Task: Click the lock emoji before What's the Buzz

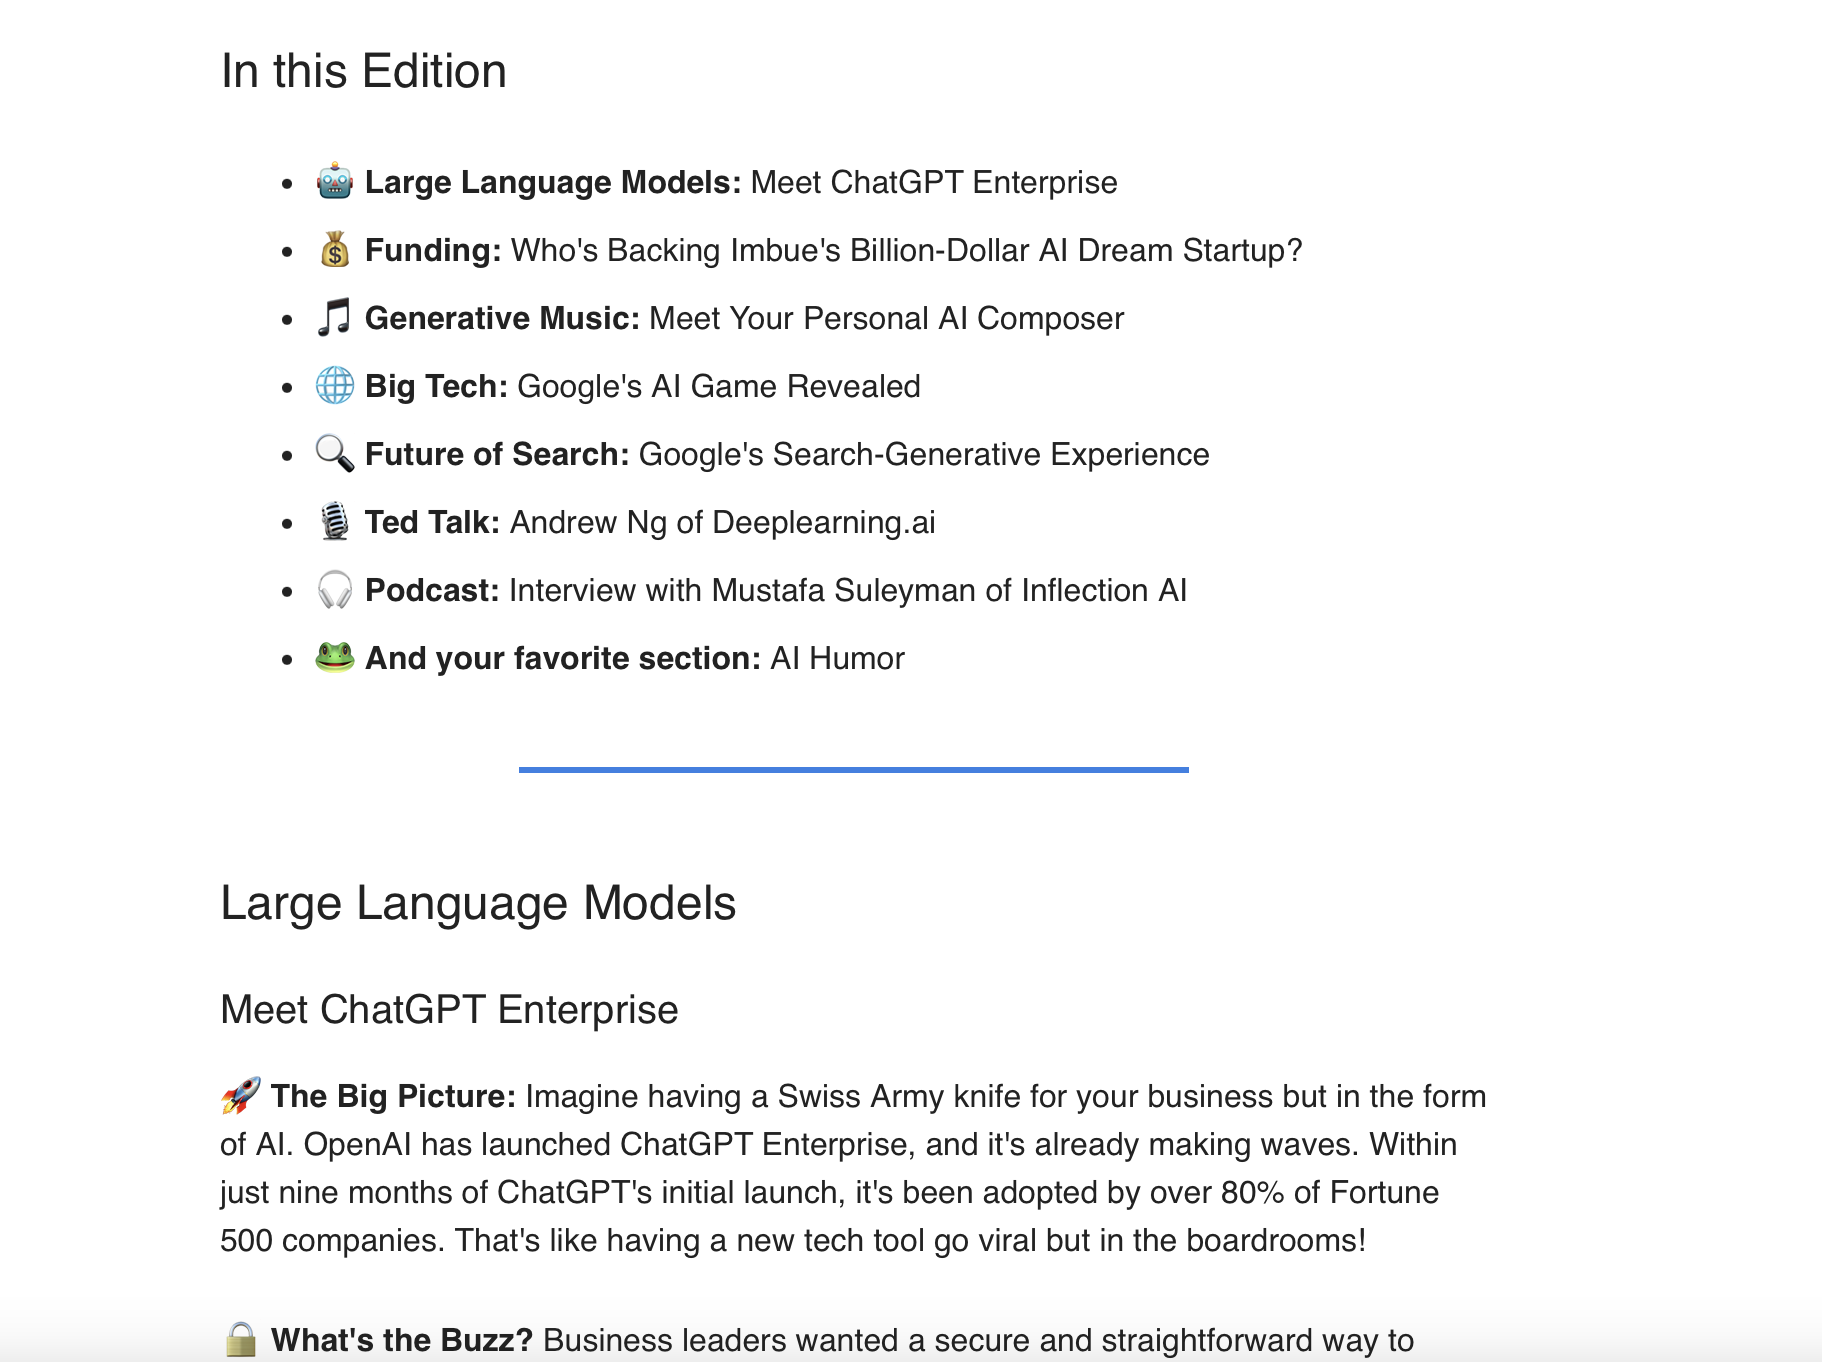Action: coord(240,1339)
